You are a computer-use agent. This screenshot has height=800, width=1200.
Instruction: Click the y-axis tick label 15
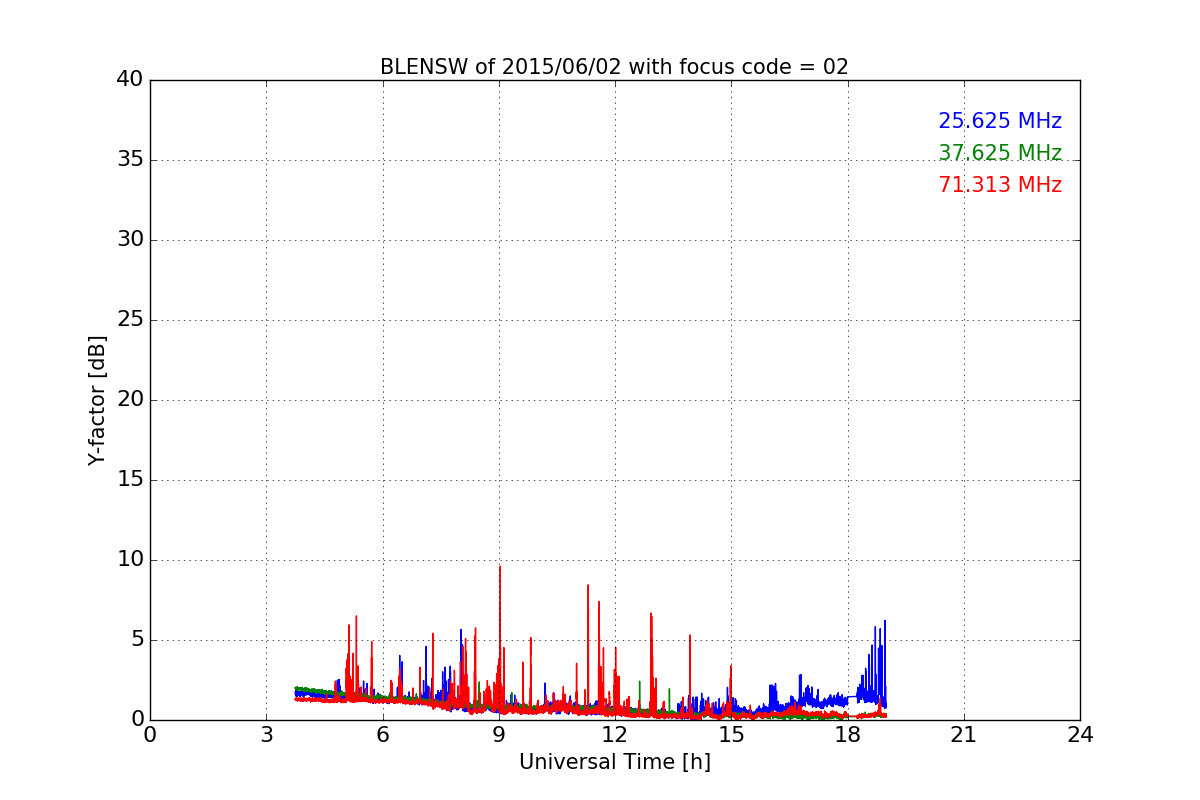(x=130, y=480)
